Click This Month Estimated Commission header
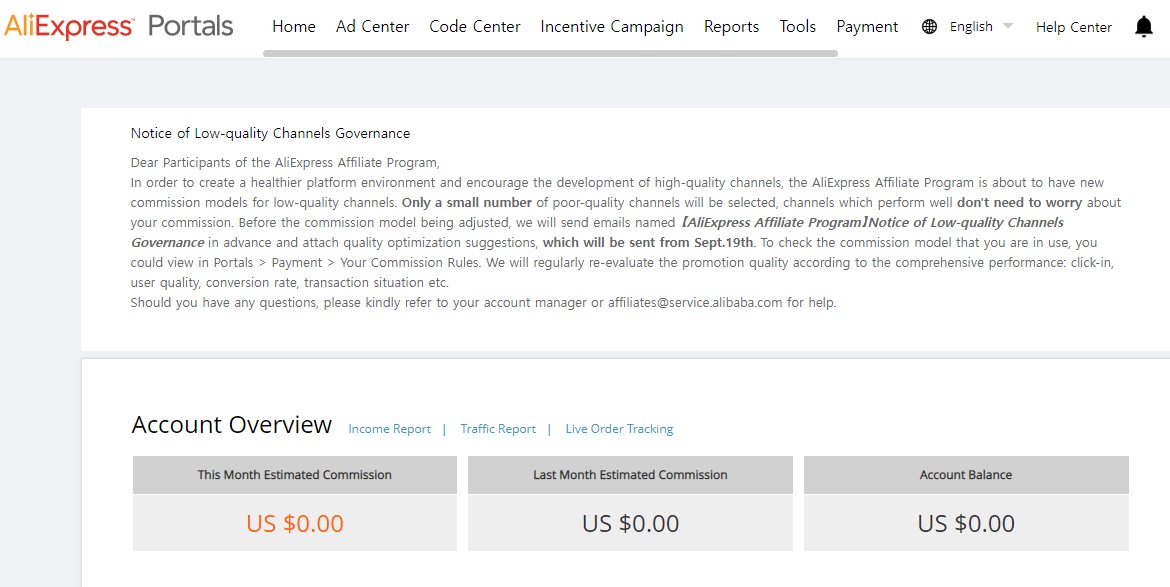Image resolution: width=1170 pixels, height=587 pixels. point(295,474)
